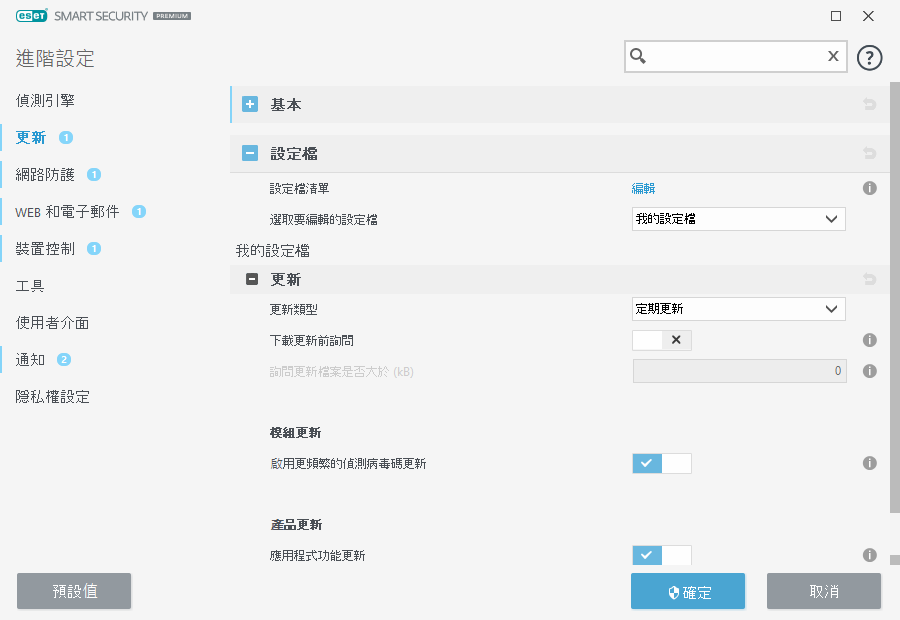Click info icon for 設定檔清單

click(x=869, y=188)
